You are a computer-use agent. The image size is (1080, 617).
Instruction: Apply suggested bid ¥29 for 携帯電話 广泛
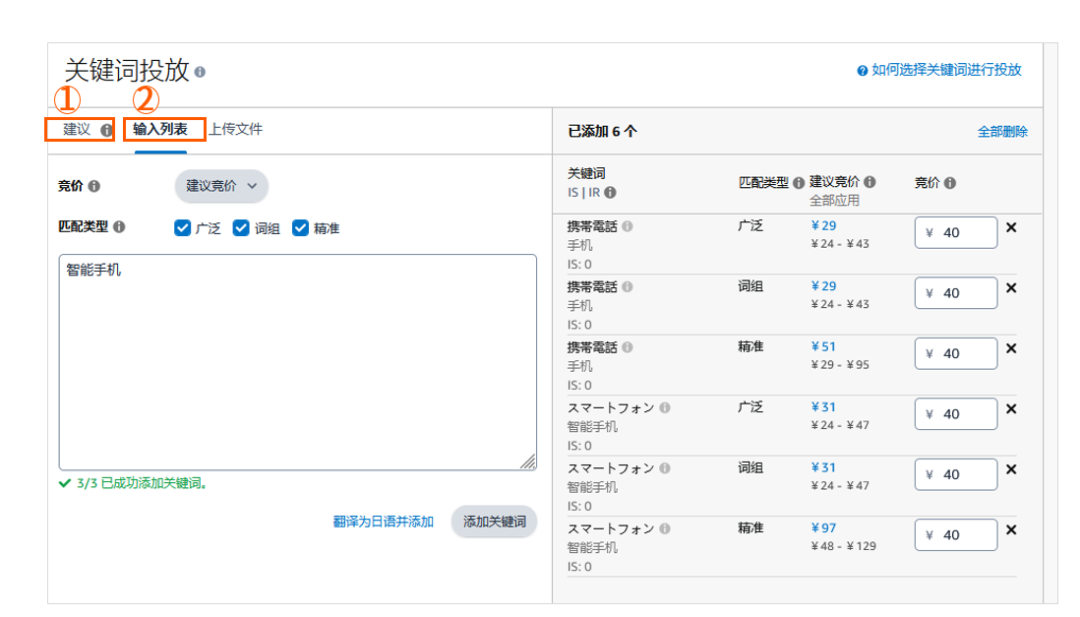point(824,226)
